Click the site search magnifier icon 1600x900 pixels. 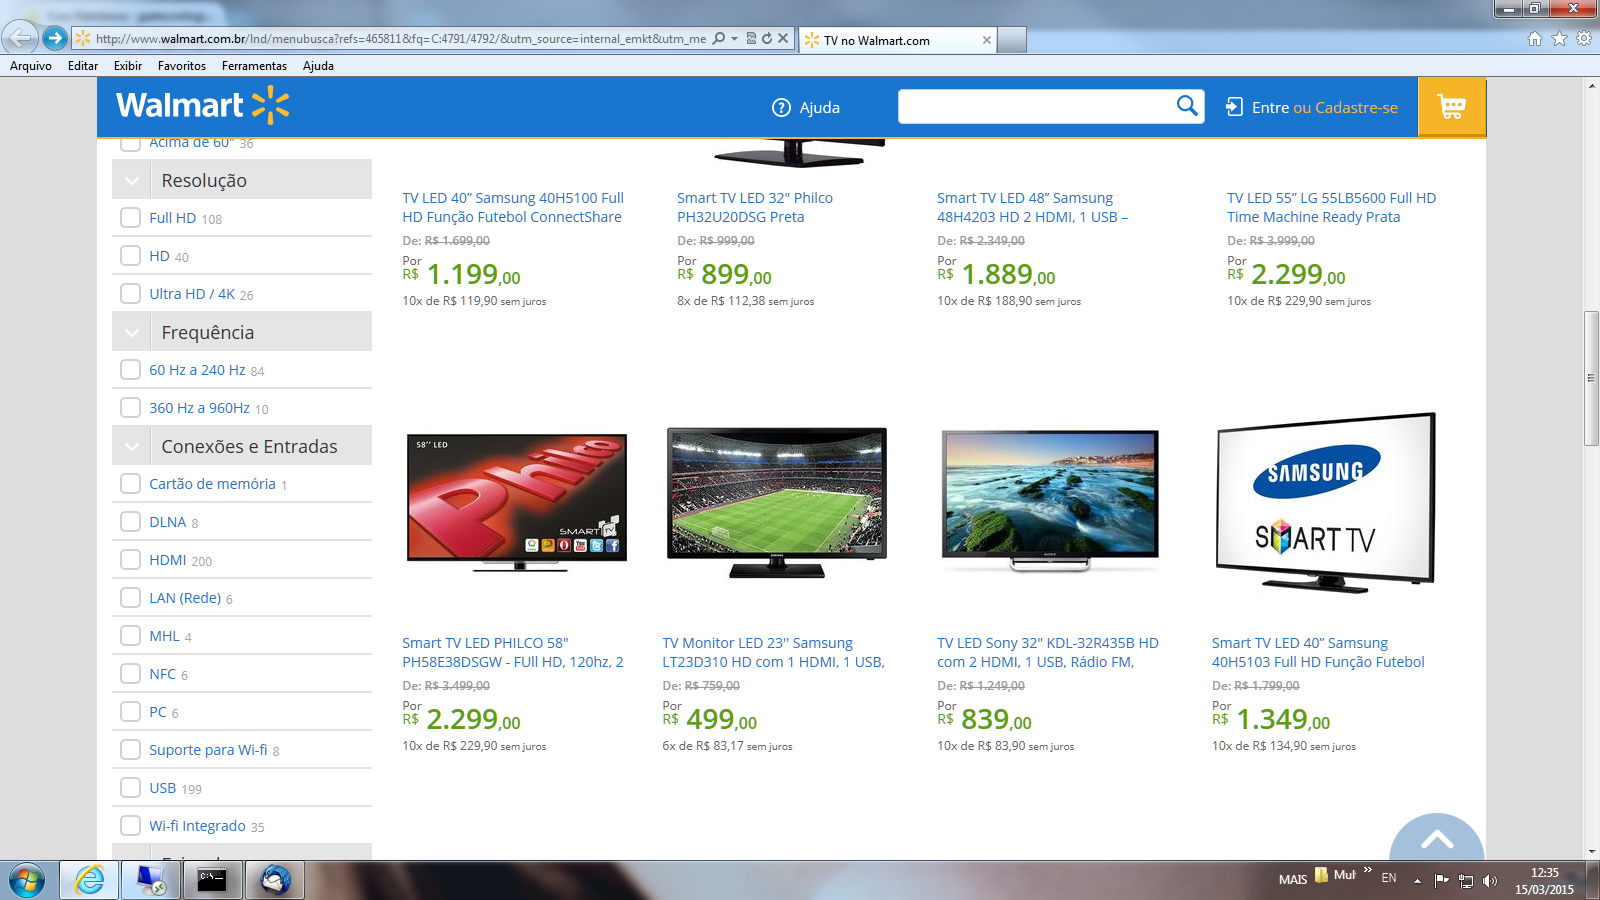[x=1187, y=106]
